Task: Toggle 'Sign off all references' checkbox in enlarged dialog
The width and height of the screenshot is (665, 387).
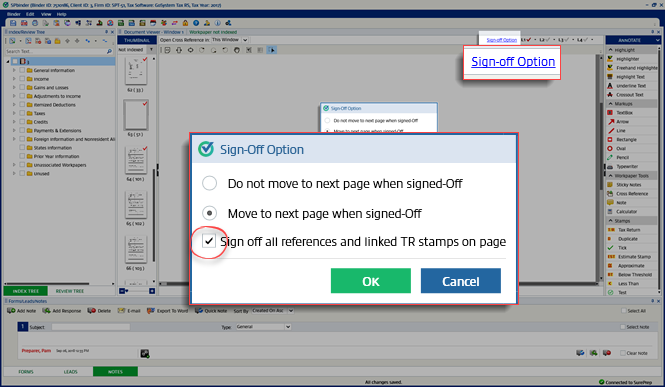Action: tap(208, 241)
